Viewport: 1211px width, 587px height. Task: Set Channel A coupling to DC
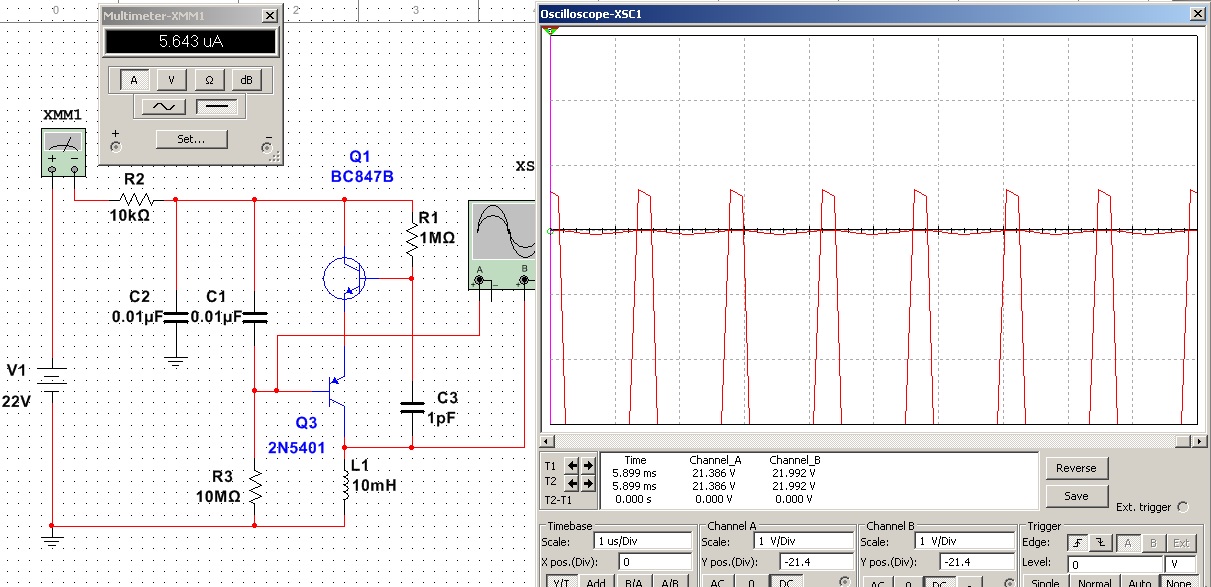(786, 582)
